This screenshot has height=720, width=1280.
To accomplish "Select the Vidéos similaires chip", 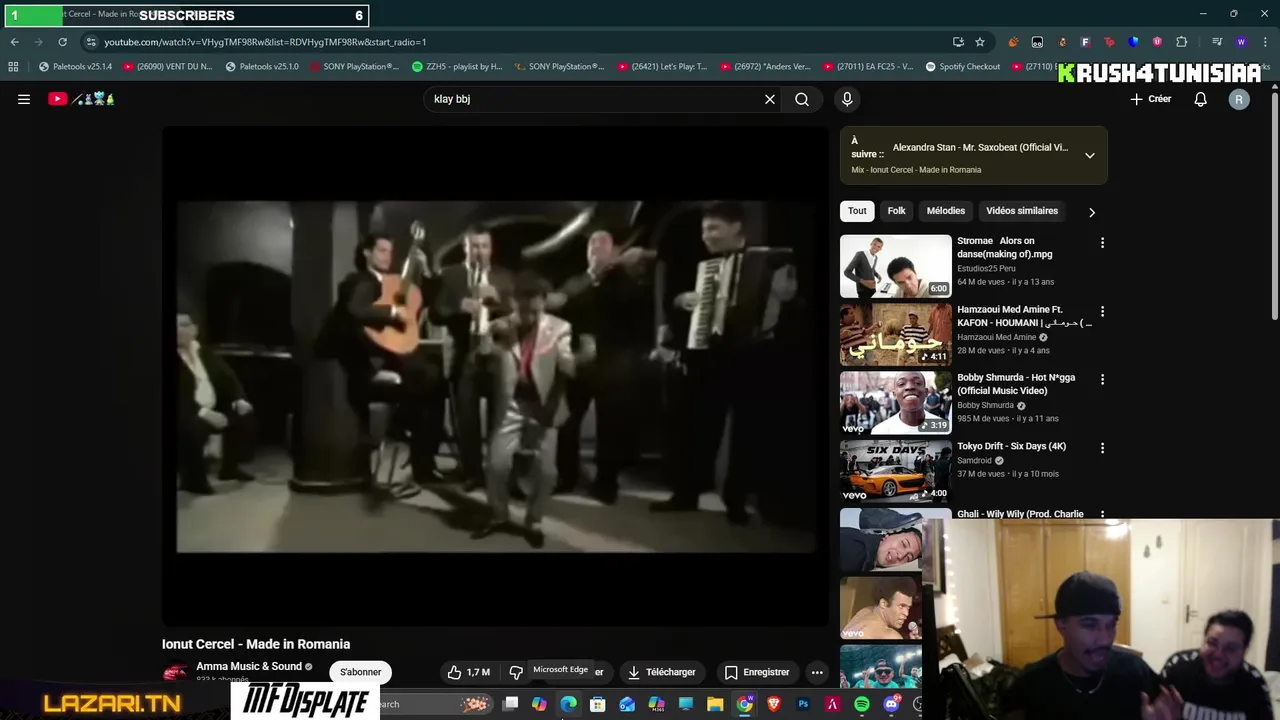I will (x=1022, y=211).
